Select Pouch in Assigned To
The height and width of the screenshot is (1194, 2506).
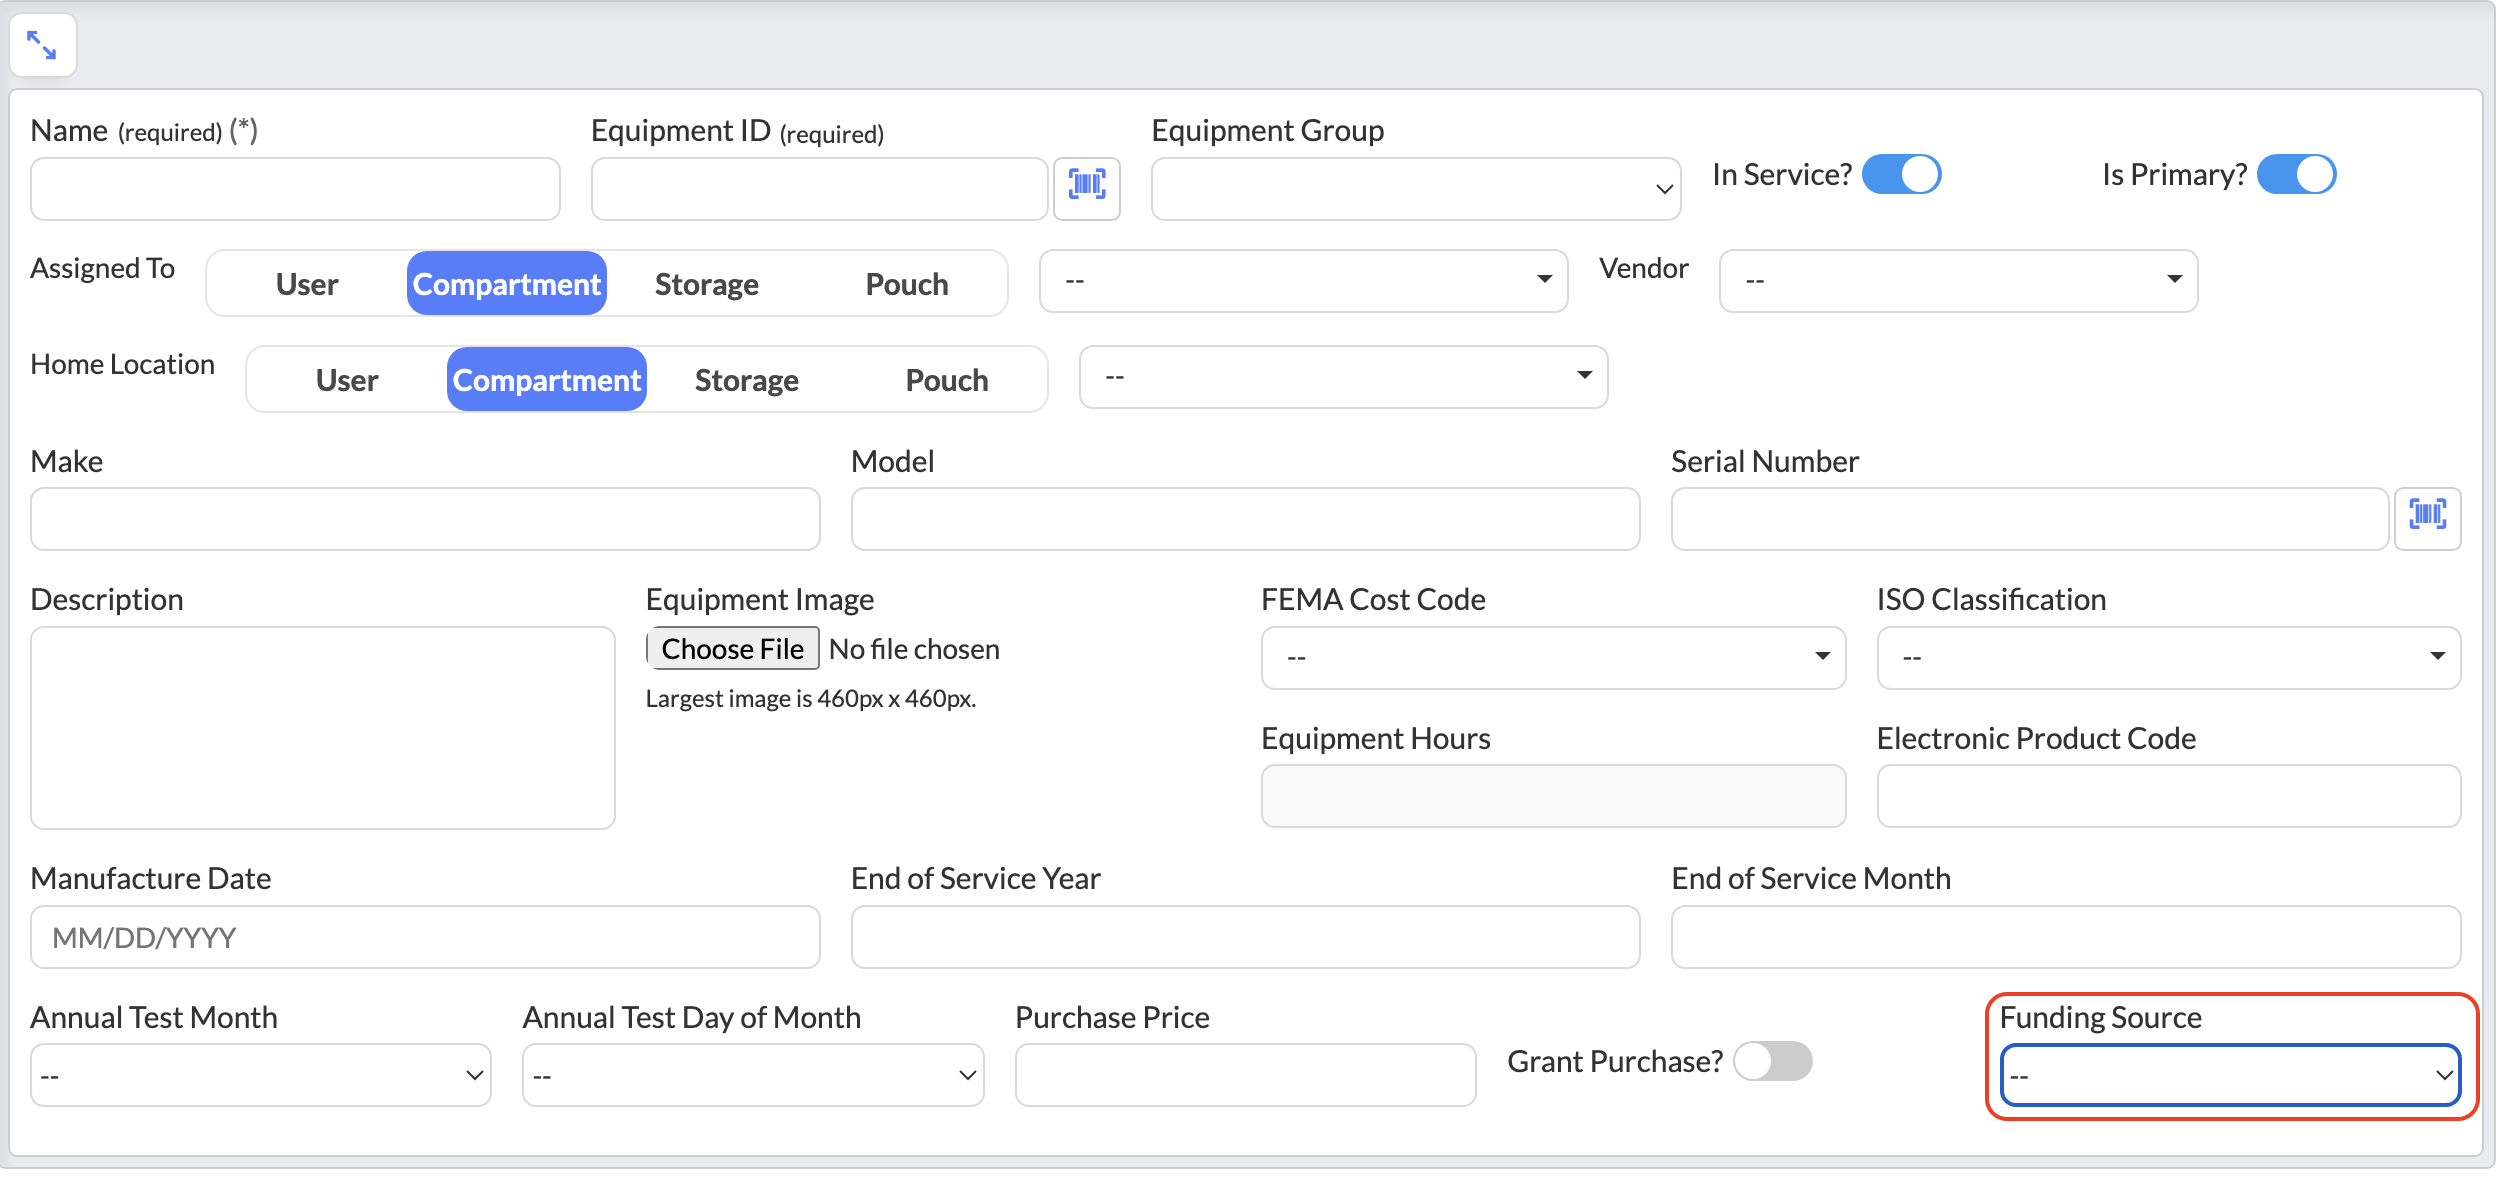tap(907, 284)
